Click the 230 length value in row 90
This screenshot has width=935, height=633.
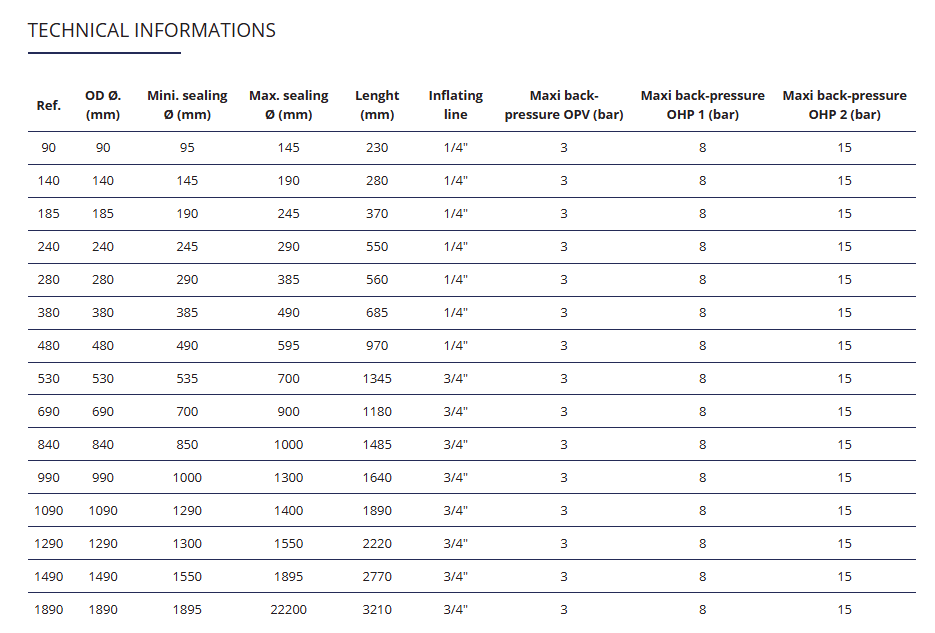coord(377,147)
